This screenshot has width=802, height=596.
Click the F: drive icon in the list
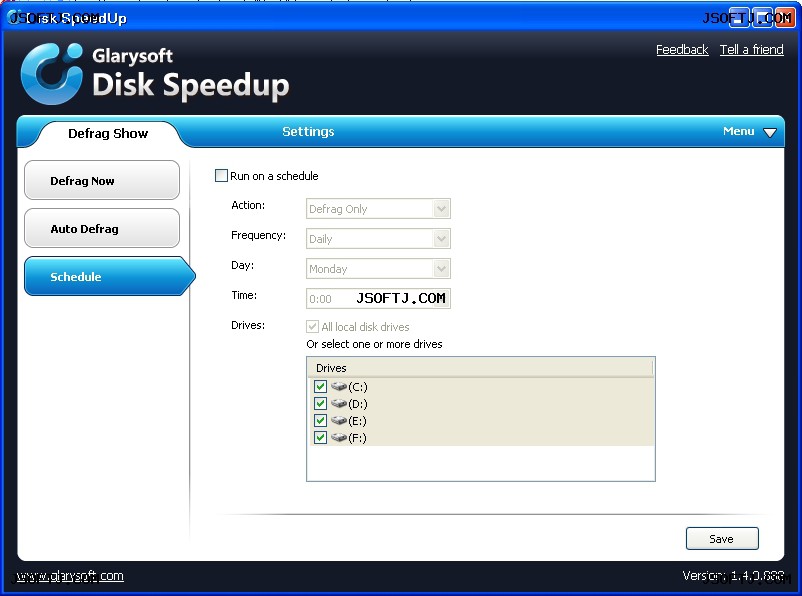[x=339, y=438]
